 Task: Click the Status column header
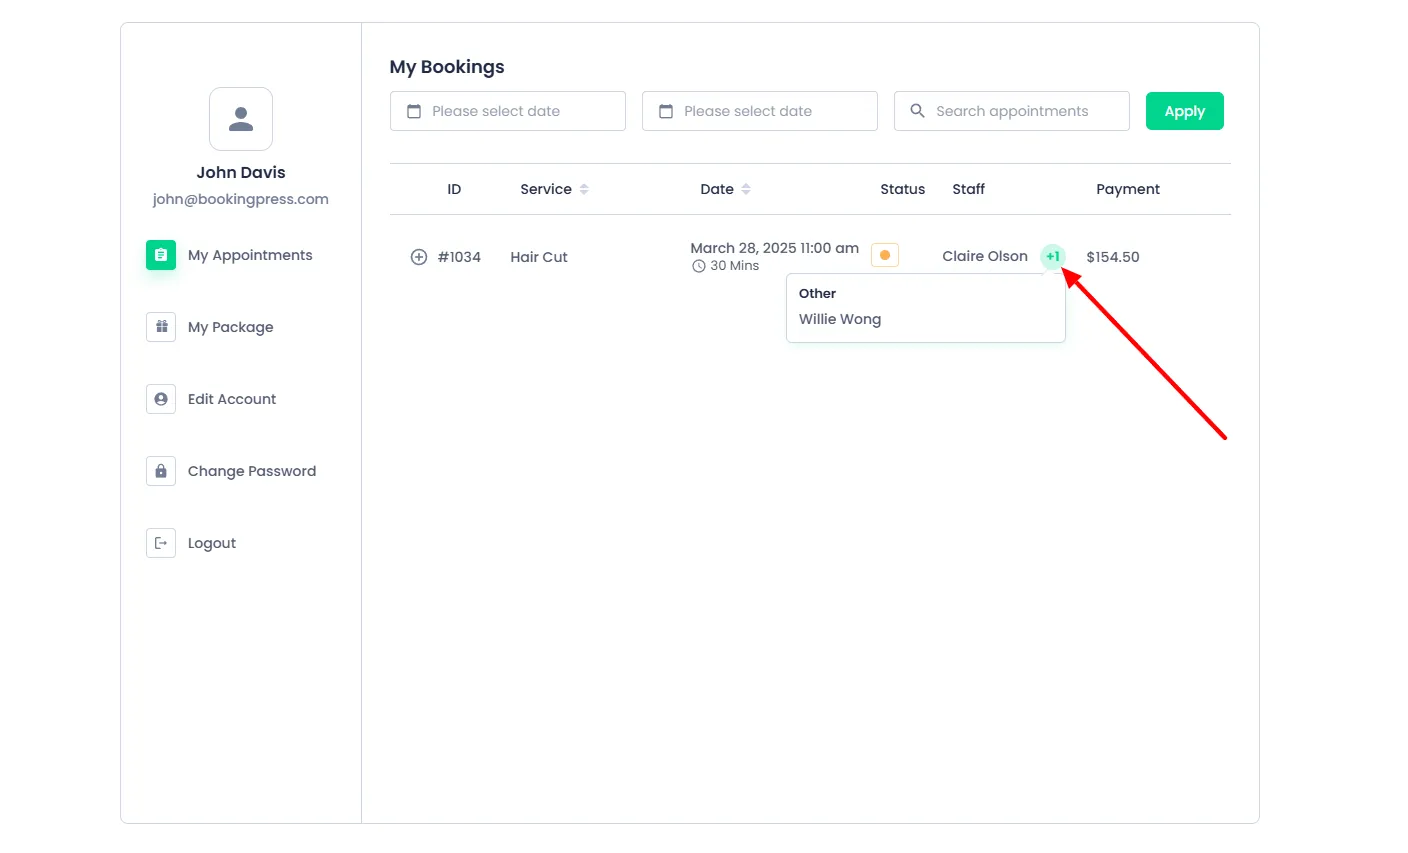pyautogui.click(x=903, y=189)
